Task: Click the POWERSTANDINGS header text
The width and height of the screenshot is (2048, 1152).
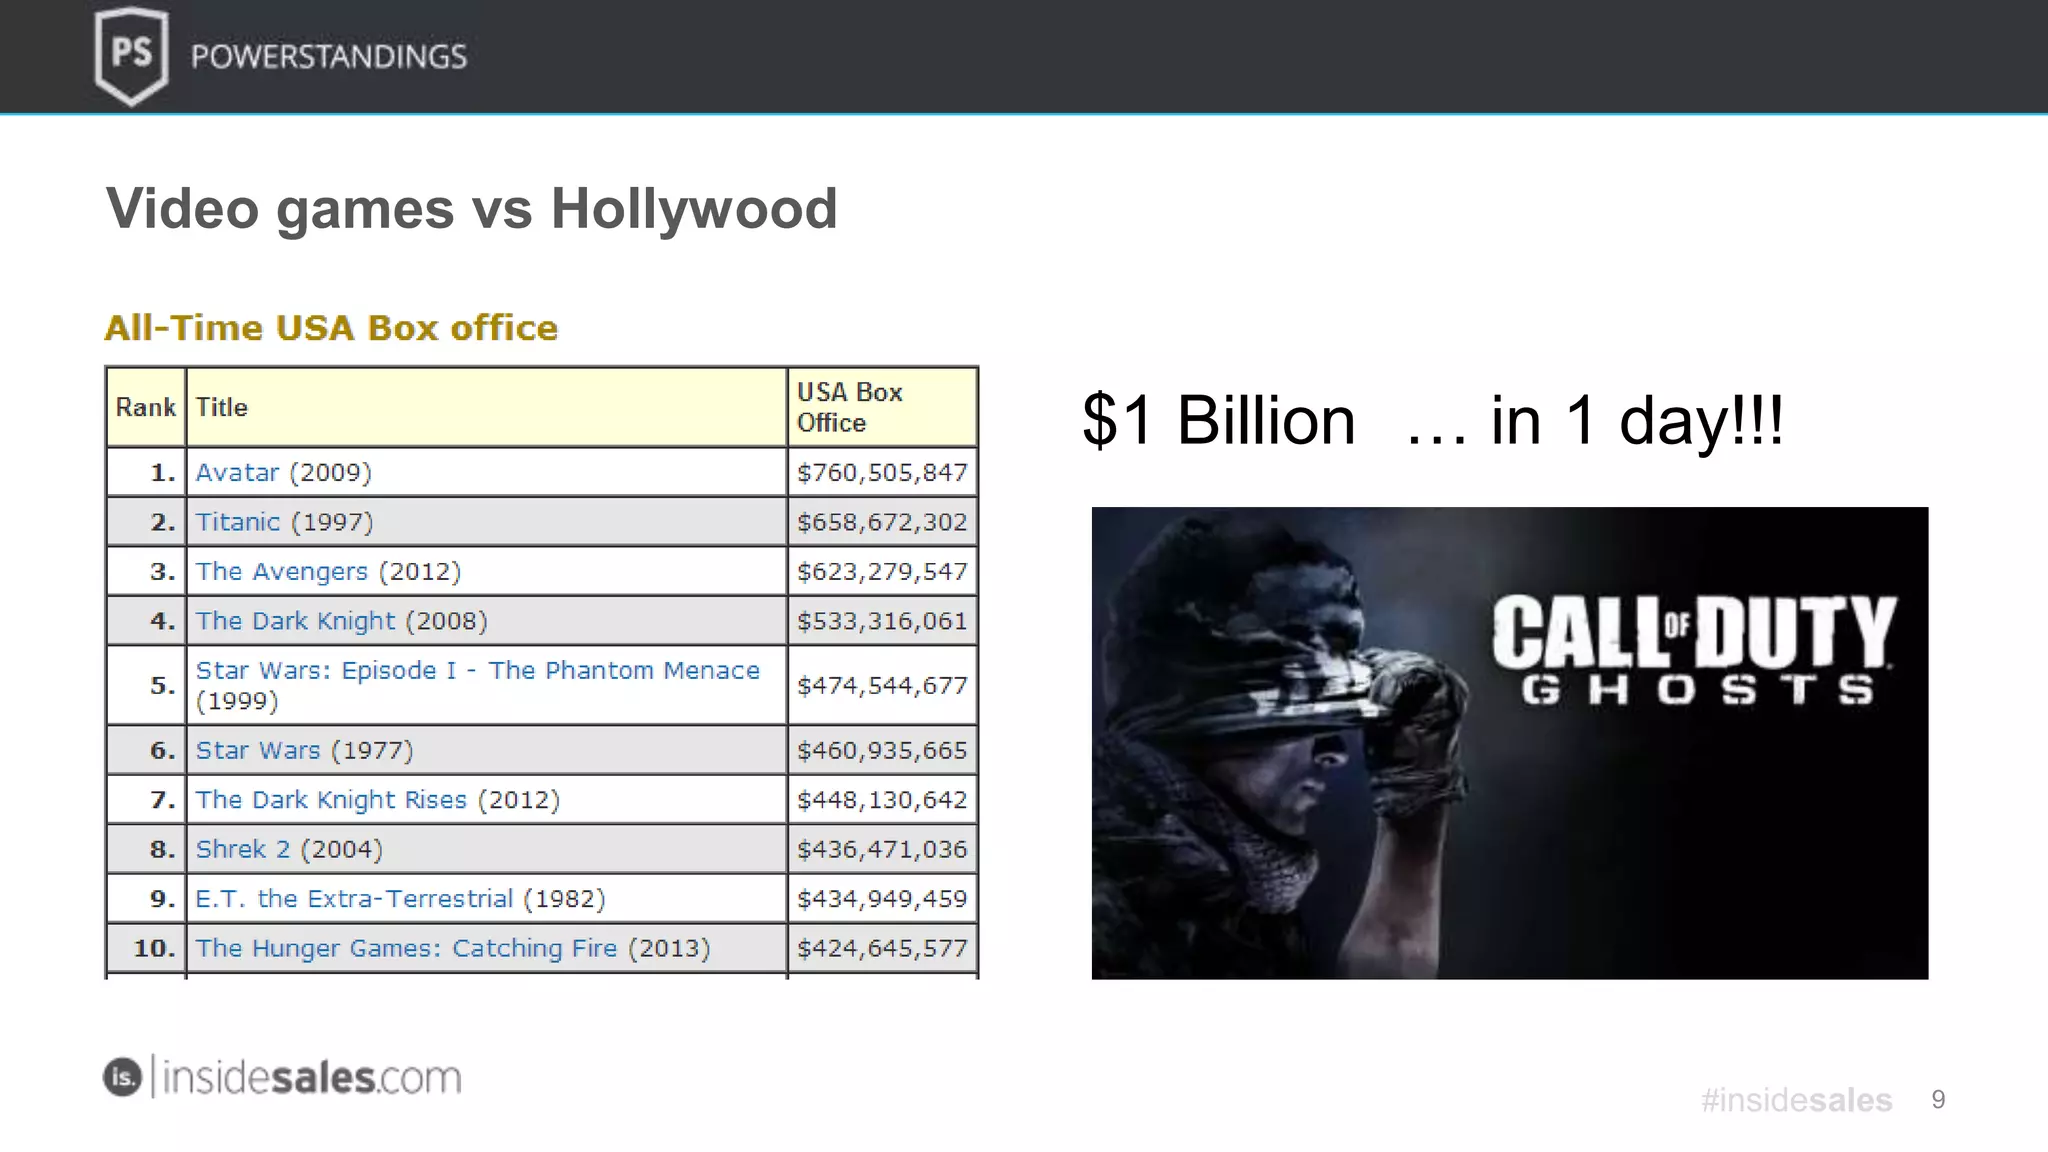Action: (x=329, y=56)
